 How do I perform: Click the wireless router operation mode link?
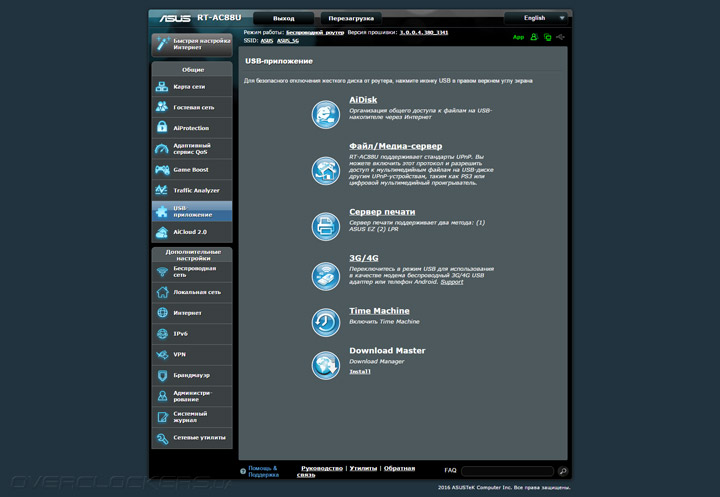[x=315, y=33]
